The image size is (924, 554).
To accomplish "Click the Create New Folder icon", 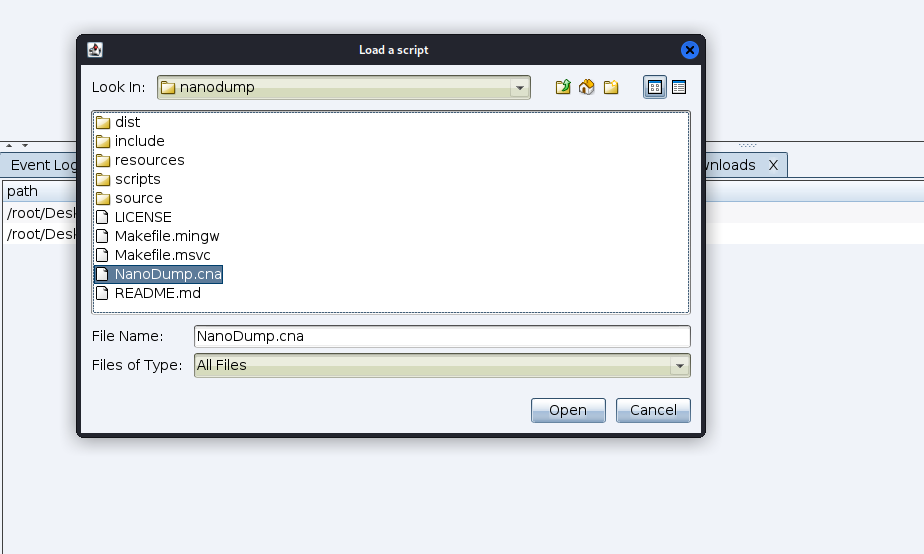I will point(611,87).
